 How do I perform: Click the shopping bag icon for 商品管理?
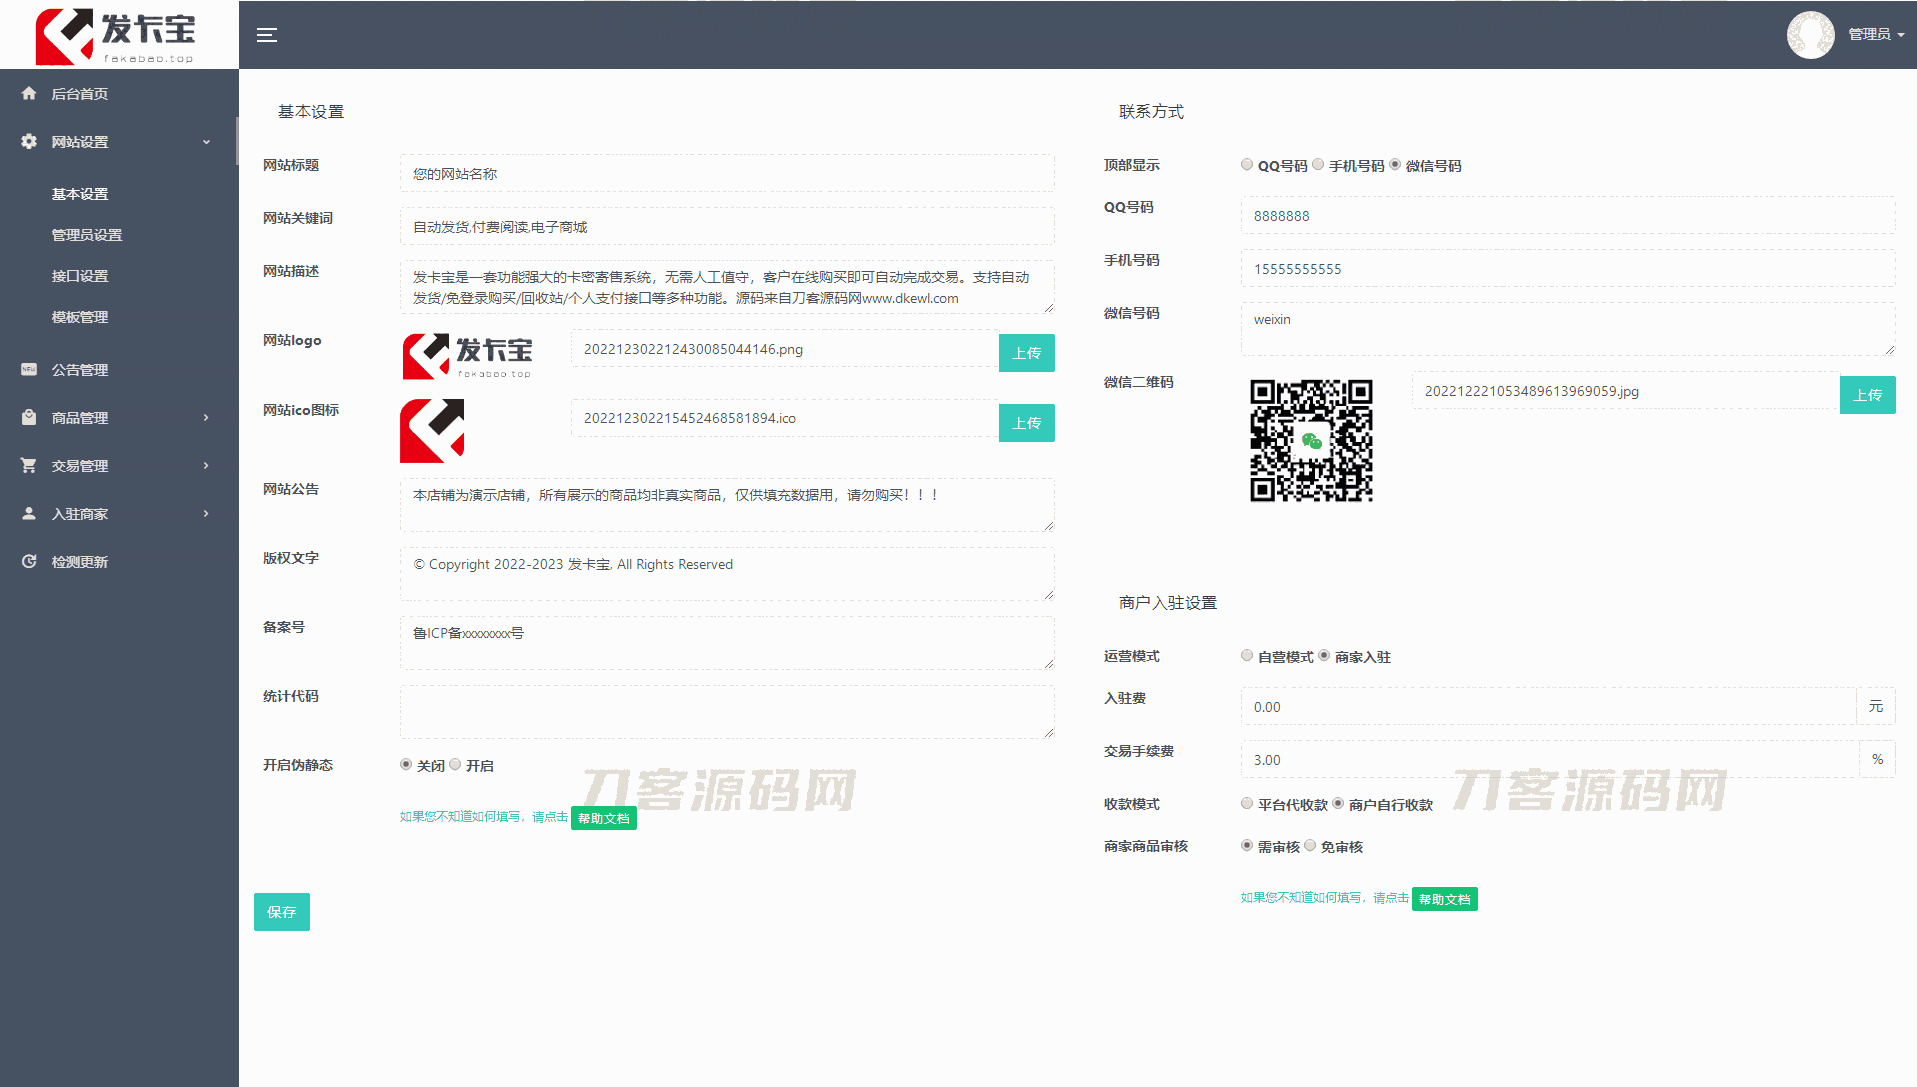(x=29, y=418)
